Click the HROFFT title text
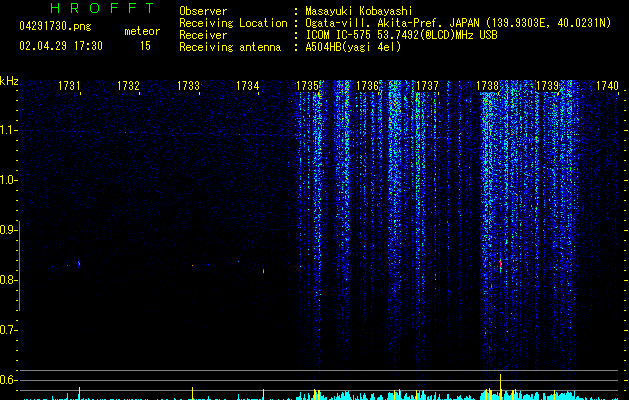The width and height of the screenshot is (629, 400). (103, 8)
